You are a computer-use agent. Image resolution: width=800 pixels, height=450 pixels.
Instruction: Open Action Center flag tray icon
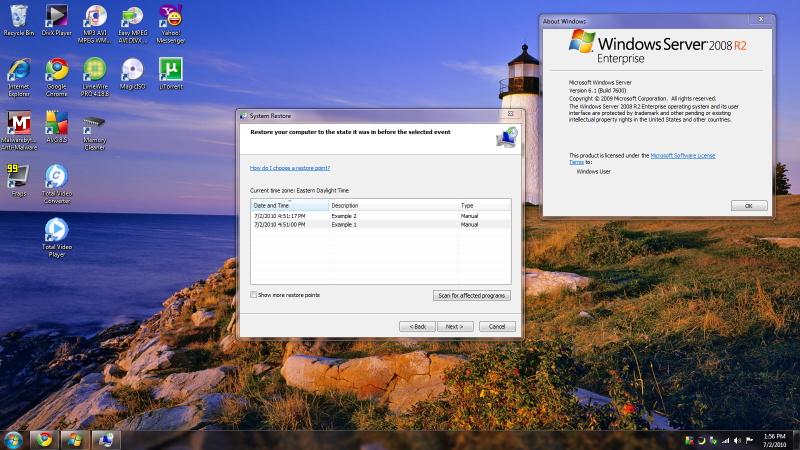(749, 440)
